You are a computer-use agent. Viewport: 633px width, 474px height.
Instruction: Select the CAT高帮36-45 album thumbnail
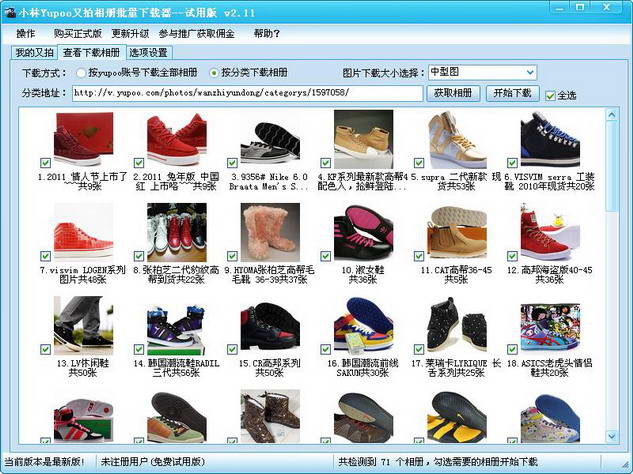point(457,233)
